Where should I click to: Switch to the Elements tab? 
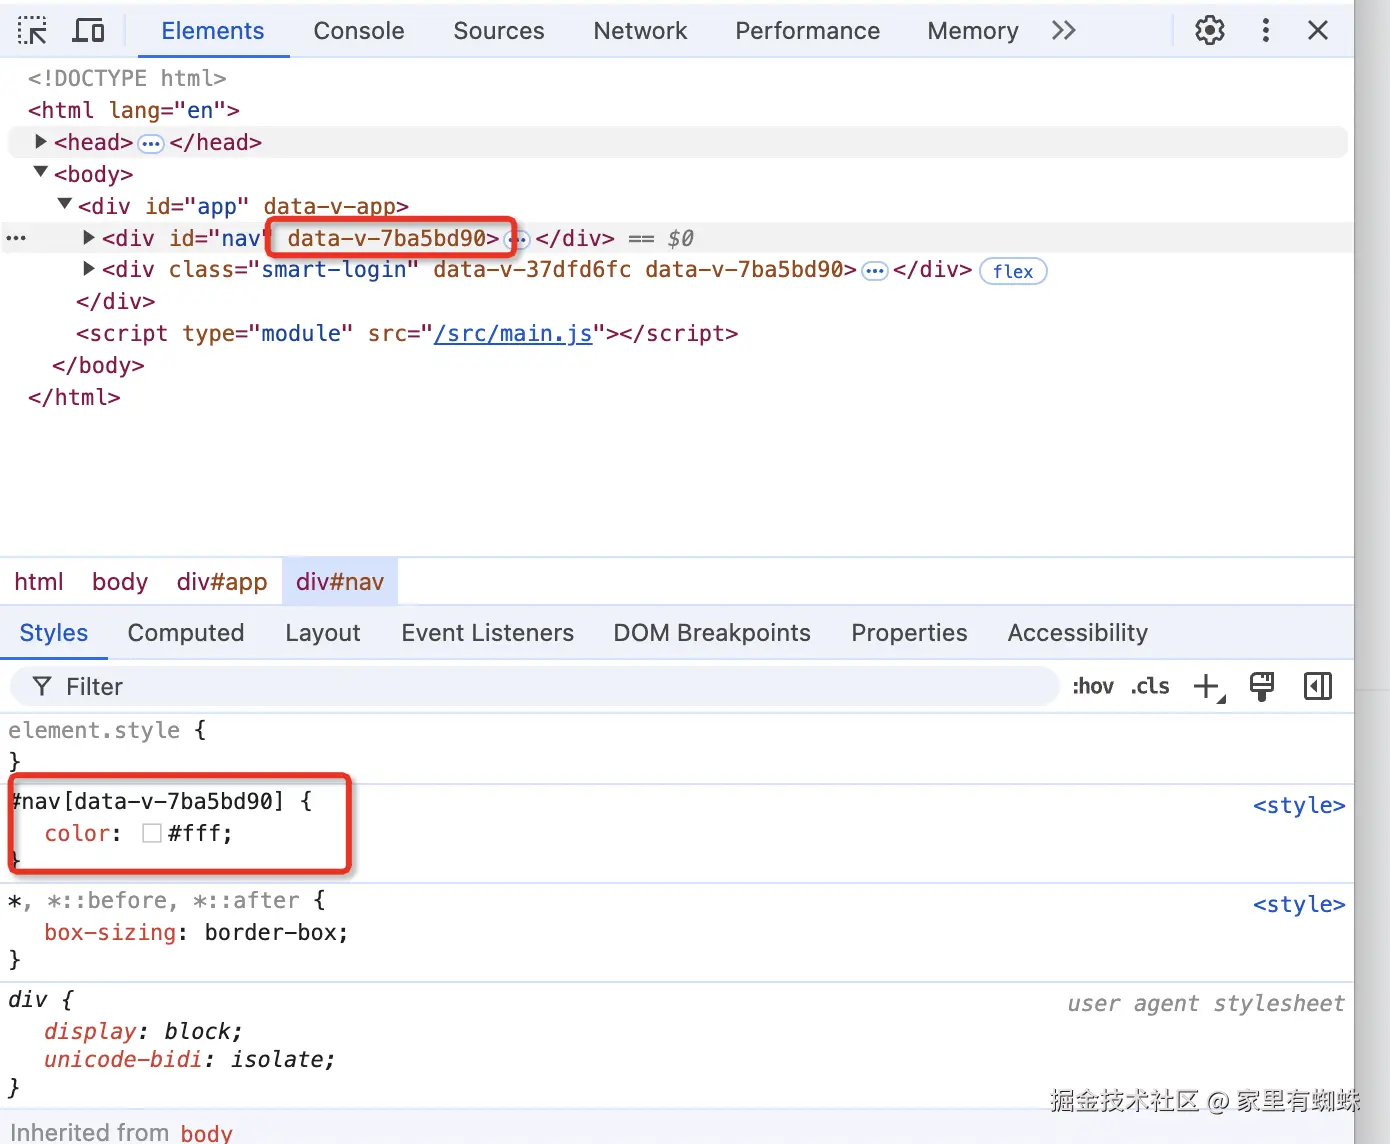click(x=213, y=31)
